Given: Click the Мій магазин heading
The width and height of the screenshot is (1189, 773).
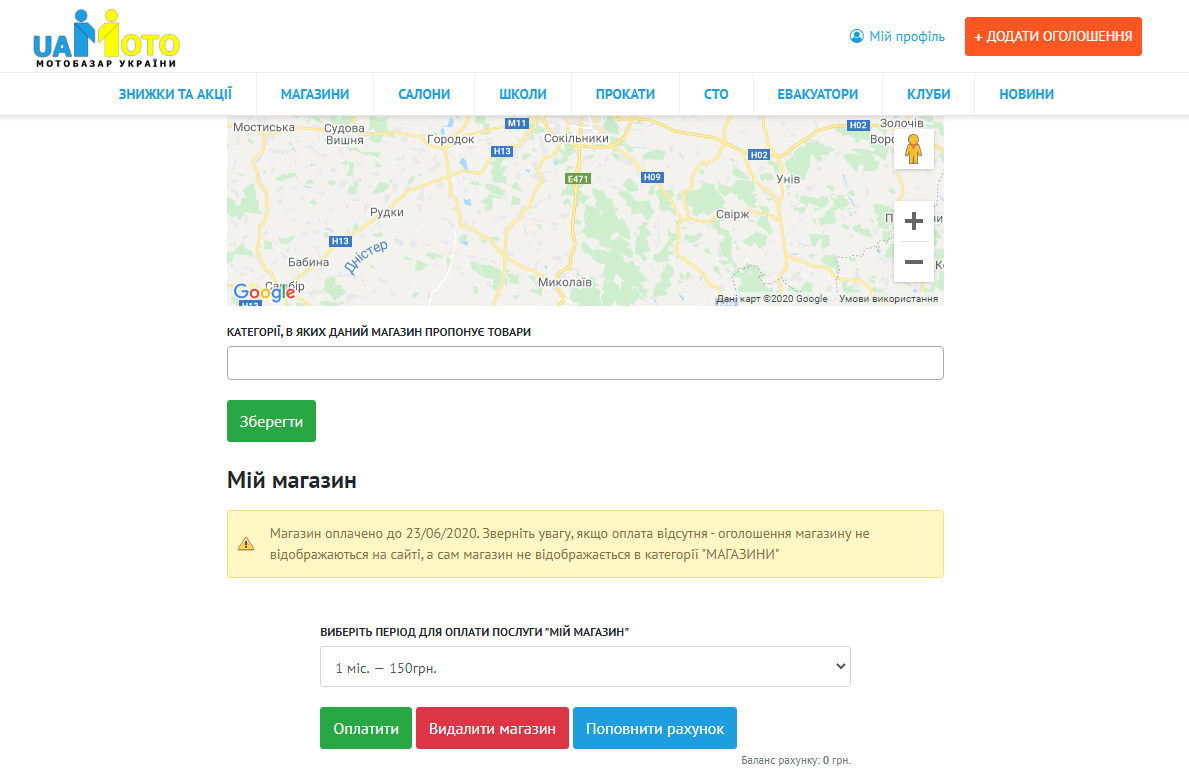Looking at the screenshot, I should [291, 480].
